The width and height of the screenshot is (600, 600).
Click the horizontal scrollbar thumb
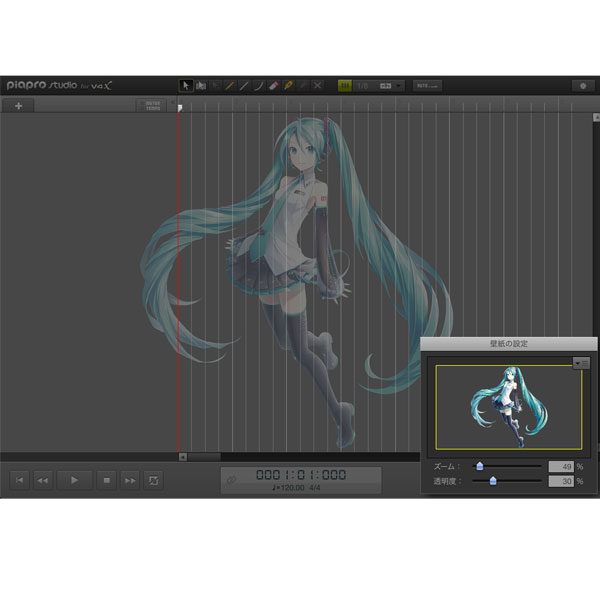[x=204, y=457]
